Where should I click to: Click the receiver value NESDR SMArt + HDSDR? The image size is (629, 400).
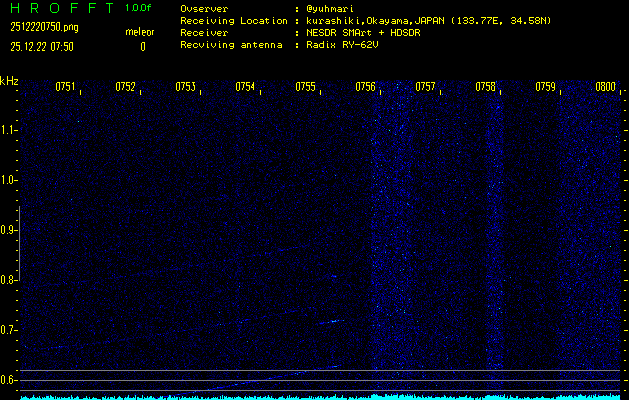click(x=363, y=33)
